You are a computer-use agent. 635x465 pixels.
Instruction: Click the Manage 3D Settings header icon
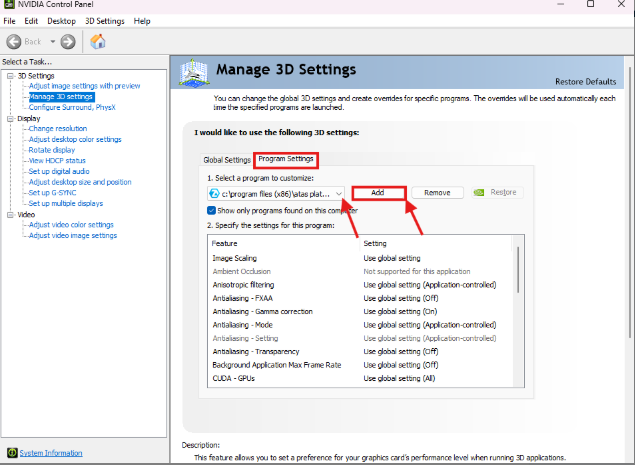point(194,73)
